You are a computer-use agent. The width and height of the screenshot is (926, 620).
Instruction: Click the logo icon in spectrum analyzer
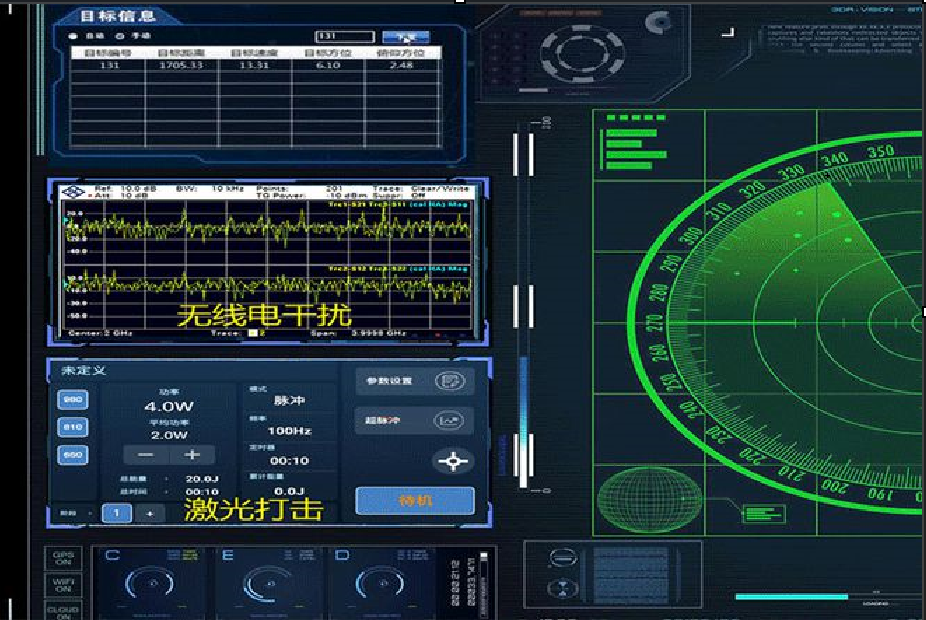(x=74, y=191)
